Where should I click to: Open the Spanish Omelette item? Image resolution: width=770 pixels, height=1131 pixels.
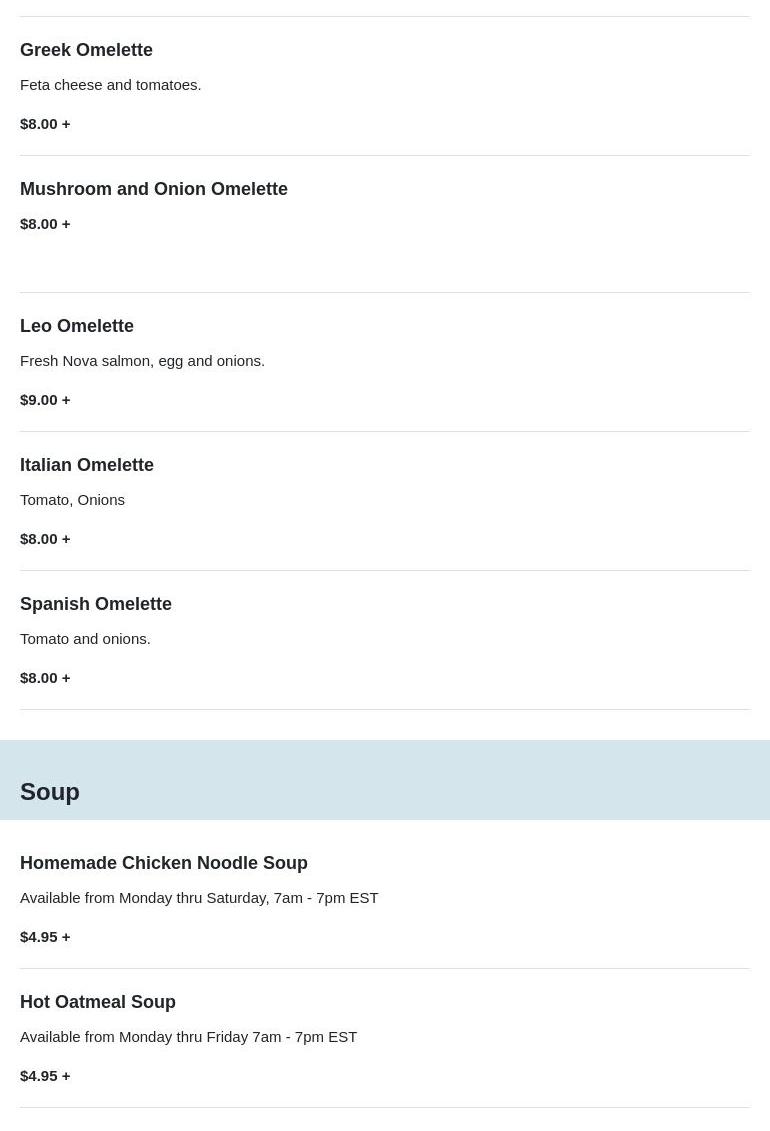coord(96,604)
